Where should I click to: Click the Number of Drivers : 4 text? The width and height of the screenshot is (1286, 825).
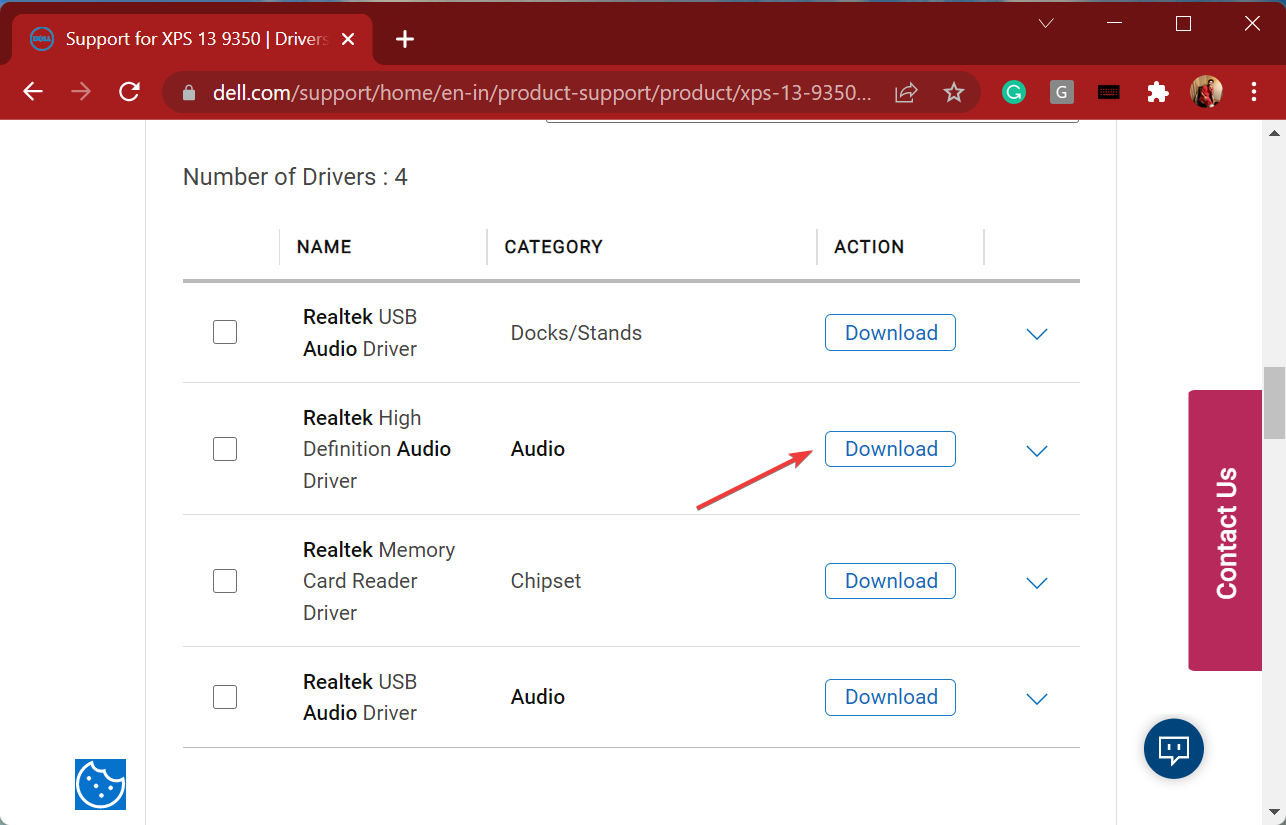(295, 177)
